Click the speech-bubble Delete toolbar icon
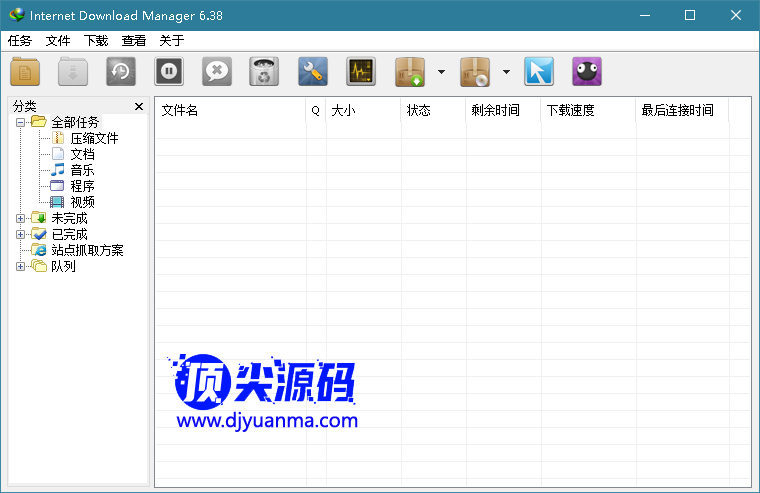The image size is (760, 493). 217,72
